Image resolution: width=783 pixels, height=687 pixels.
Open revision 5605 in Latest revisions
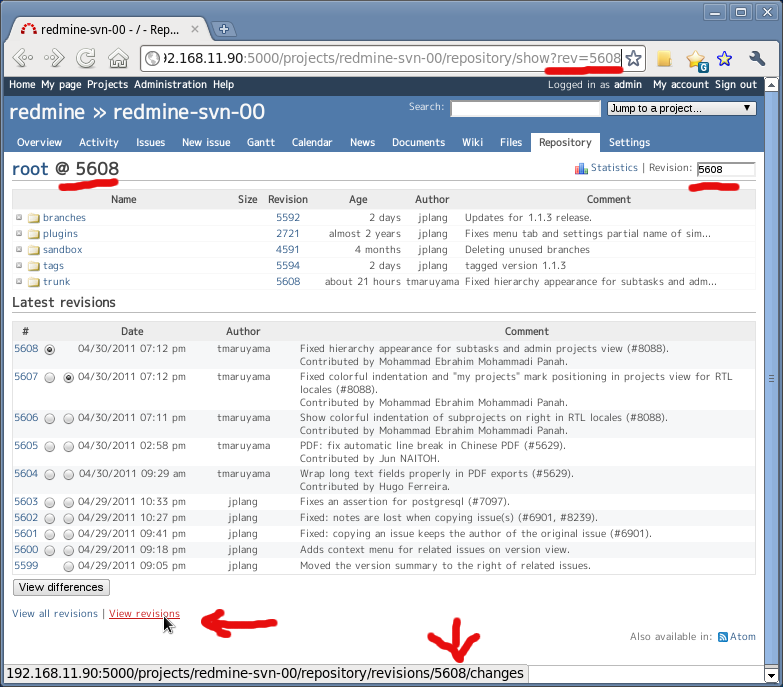coord(26,445)
